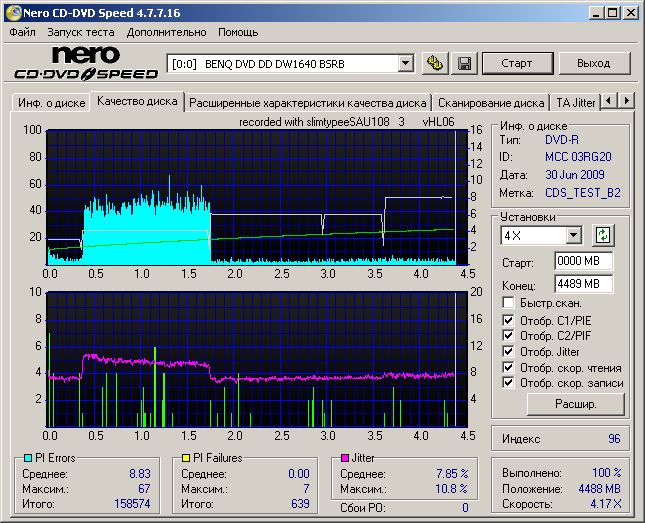Viewport: 645px width, 523px height.
Task: Click the Nero CD-DVD Speed logo
Action: pyautogui.click(x=85, y=63)
